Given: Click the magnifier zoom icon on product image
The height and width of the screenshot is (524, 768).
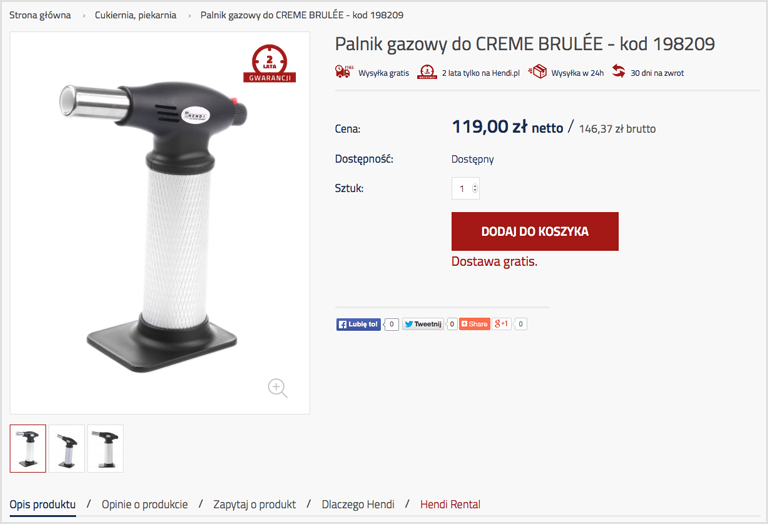Looking at the screenshot, I should (277, 388).
